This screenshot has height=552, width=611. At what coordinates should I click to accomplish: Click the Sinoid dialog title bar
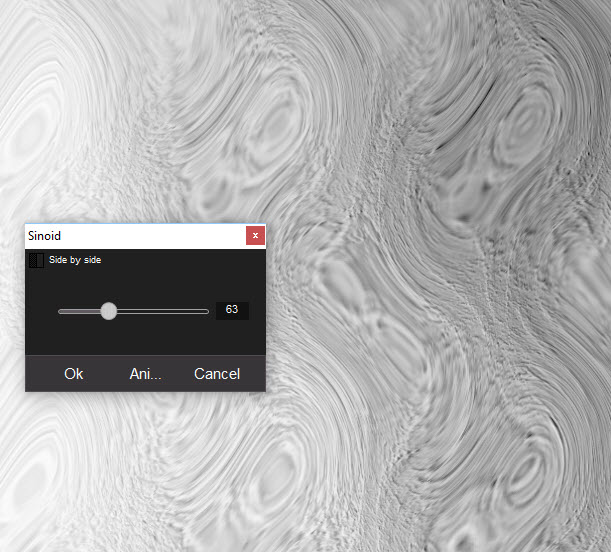point(150,236)
